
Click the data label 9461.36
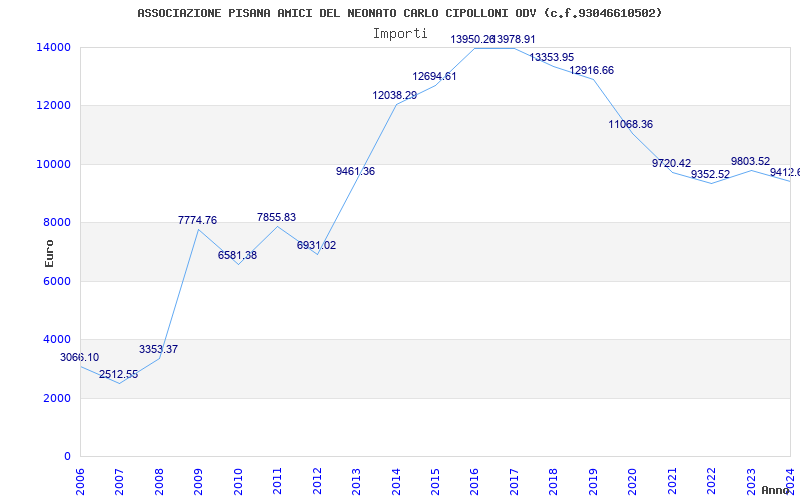356,171
